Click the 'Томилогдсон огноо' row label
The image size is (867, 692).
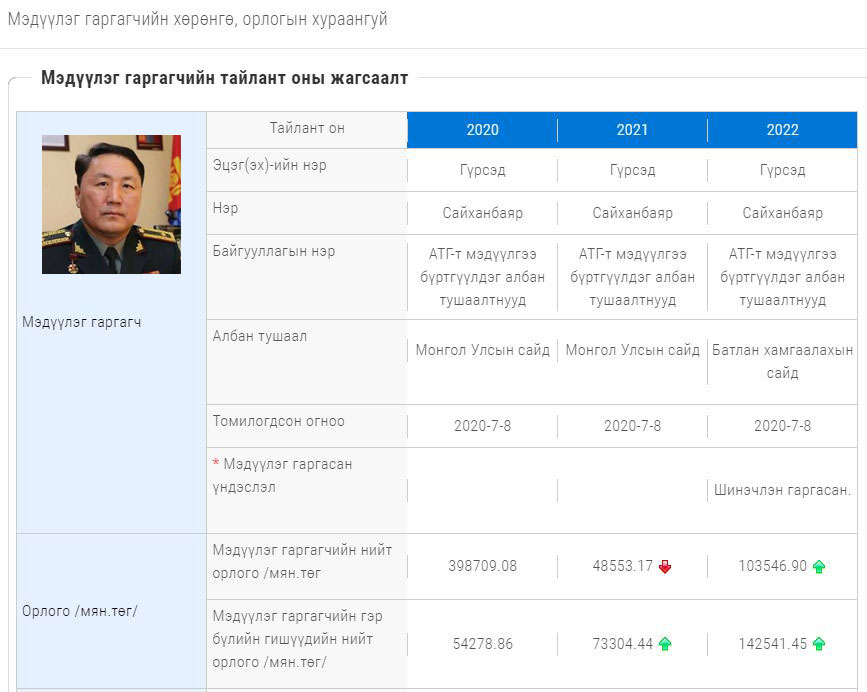(279, 421)
